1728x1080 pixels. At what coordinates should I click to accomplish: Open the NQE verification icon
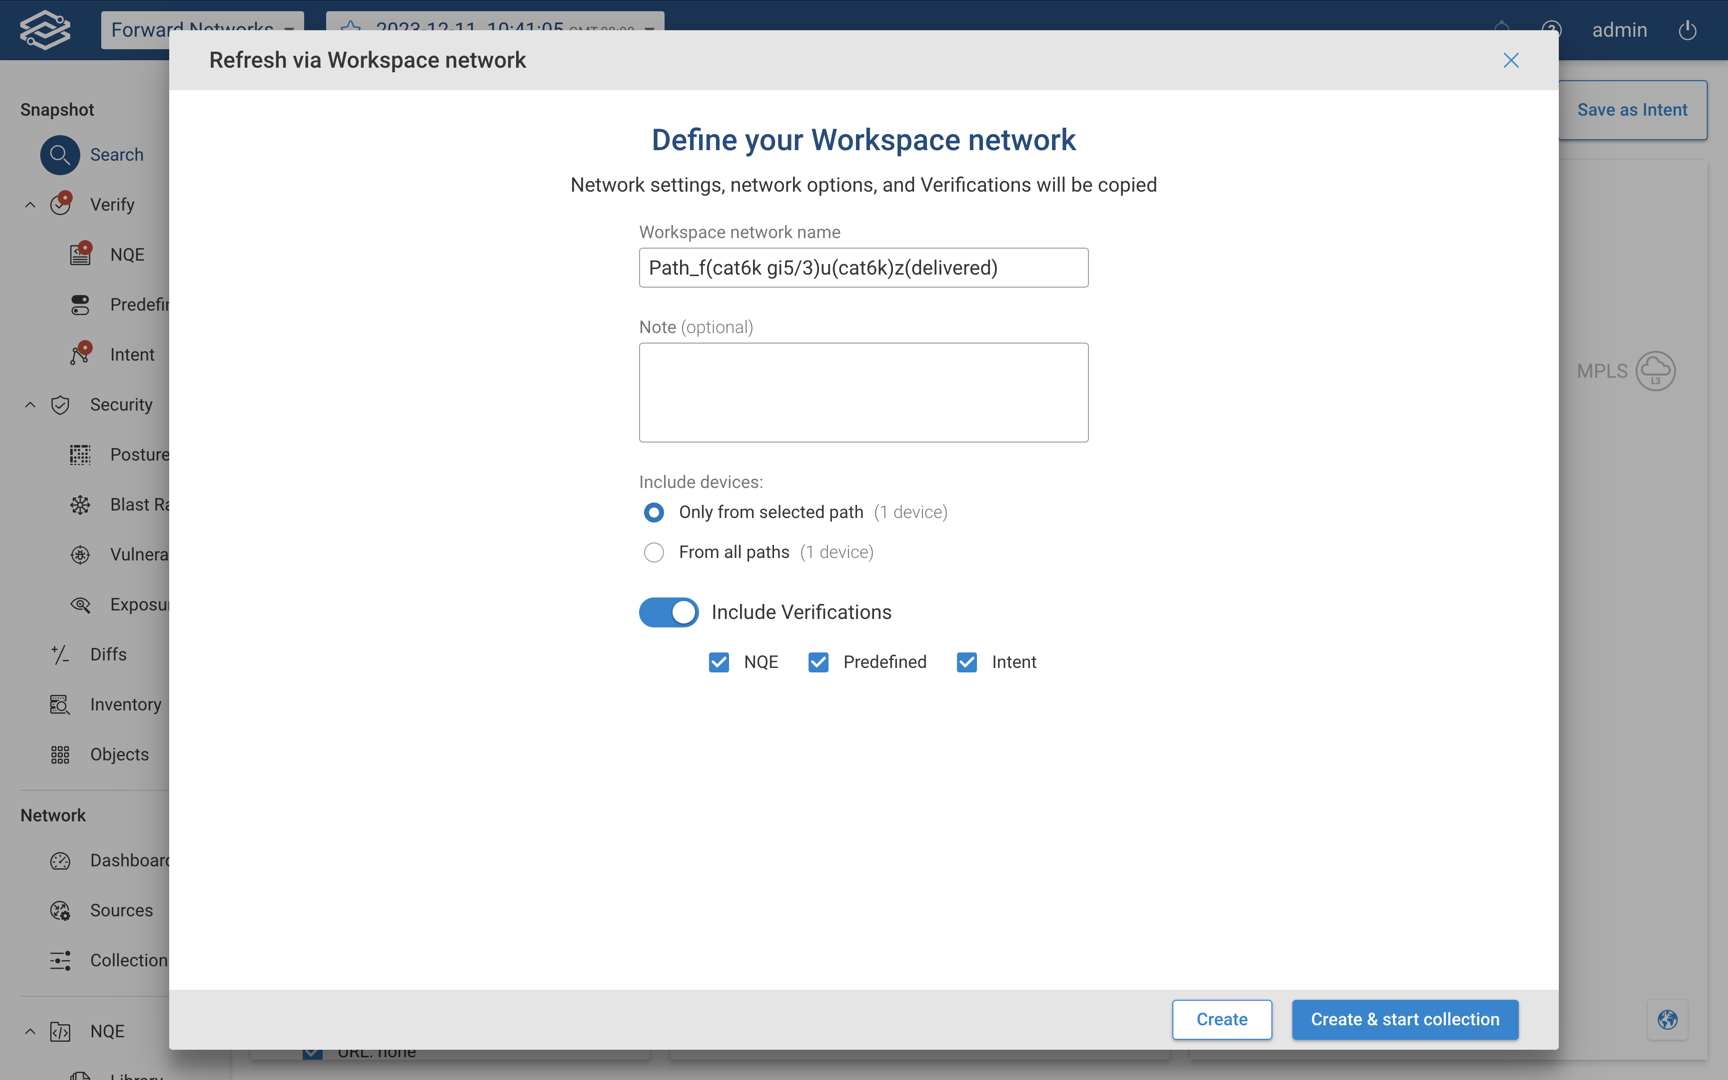(x=80, y=254)
